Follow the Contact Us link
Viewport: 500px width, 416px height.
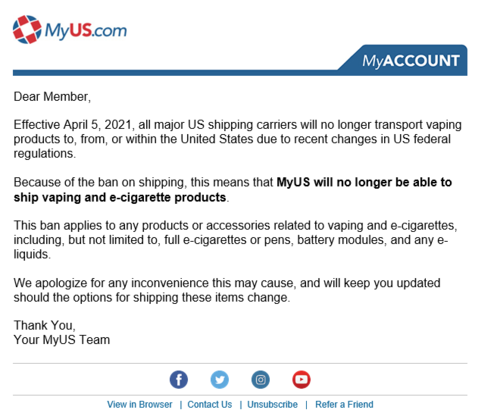pos(210,404)
